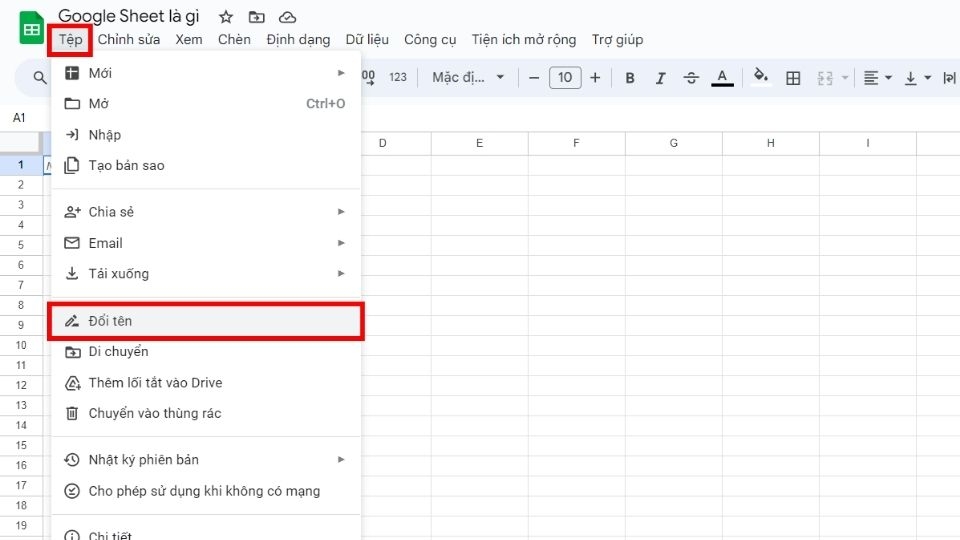
Task: Click the cell name box A1
Action: [19, 118]
